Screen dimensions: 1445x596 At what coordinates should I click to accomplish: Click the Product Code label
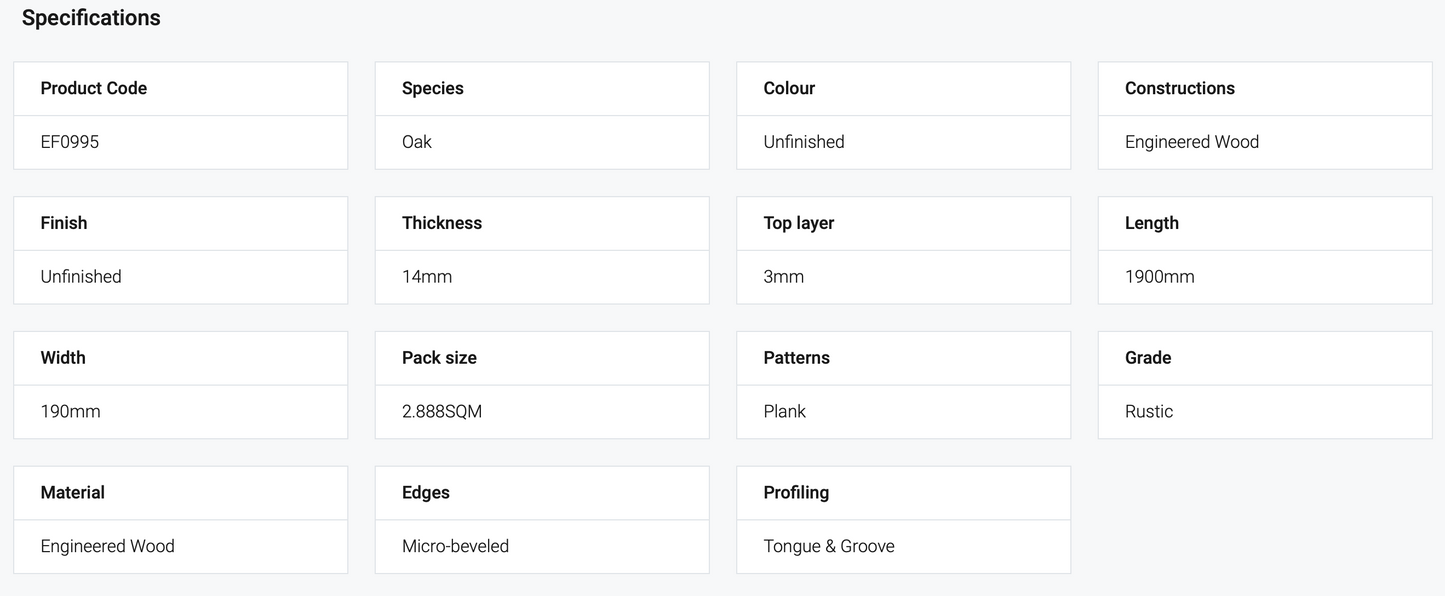(x=94, y=88)
